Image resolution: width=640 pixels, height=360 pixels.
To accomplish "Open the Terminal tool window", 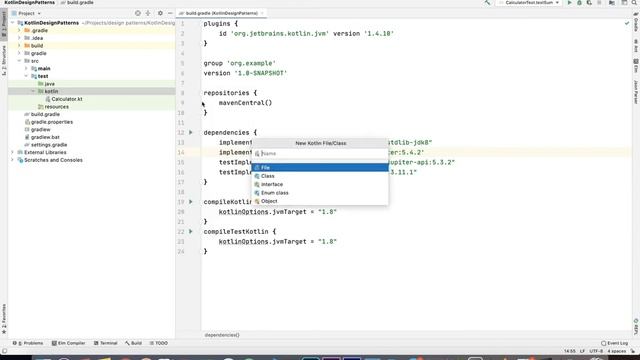I will [x=106, y=343].
